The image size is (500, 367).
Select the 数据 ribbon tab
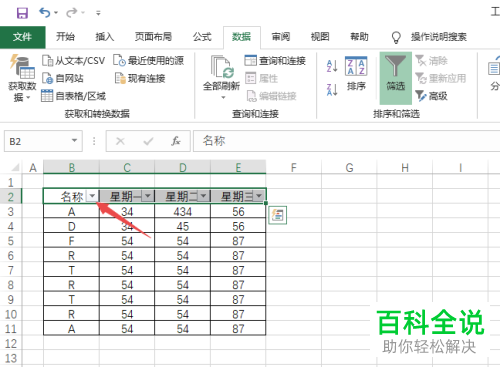pyautogui.click(x=242, y=37)
